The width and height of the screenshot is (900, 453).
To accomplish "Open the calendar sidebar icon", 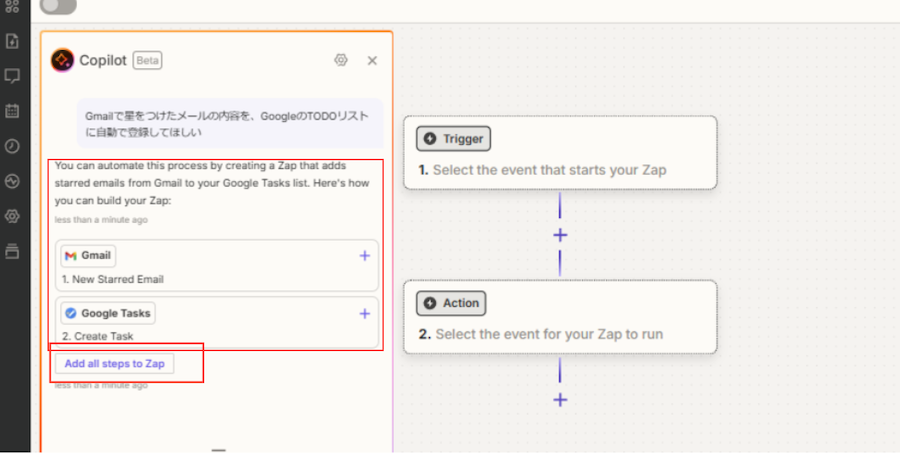I will coord(12,111).
